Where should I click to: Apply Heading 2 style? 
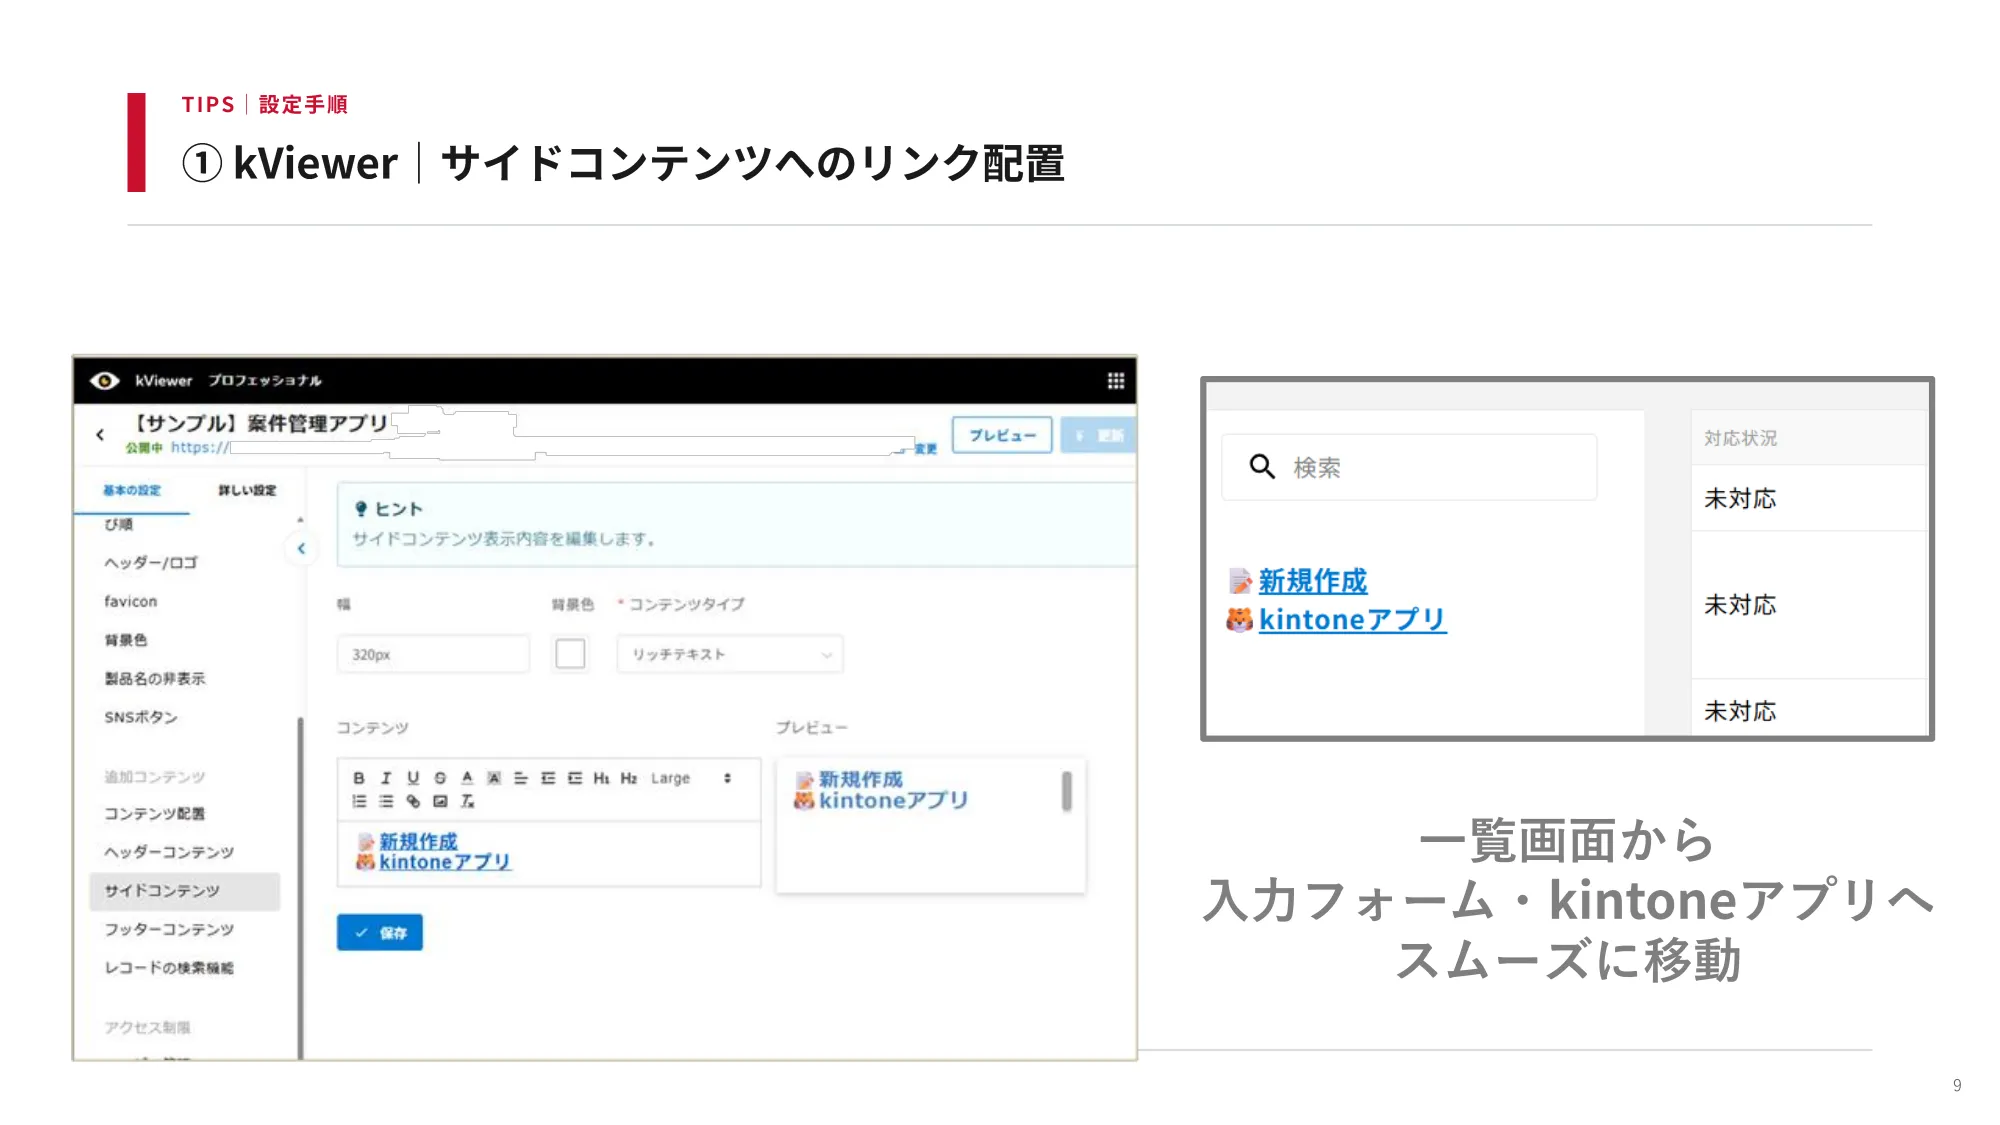coord(629,778)
